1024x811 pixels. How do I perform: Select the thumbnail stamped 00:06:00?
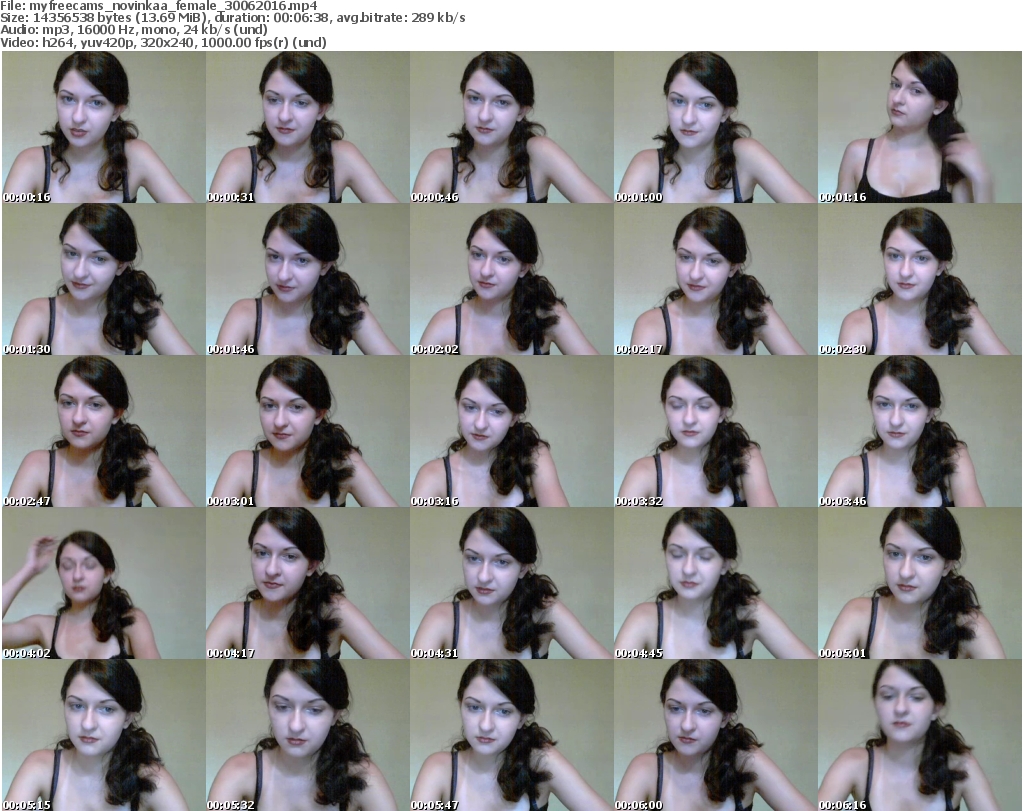click(715, 735)
